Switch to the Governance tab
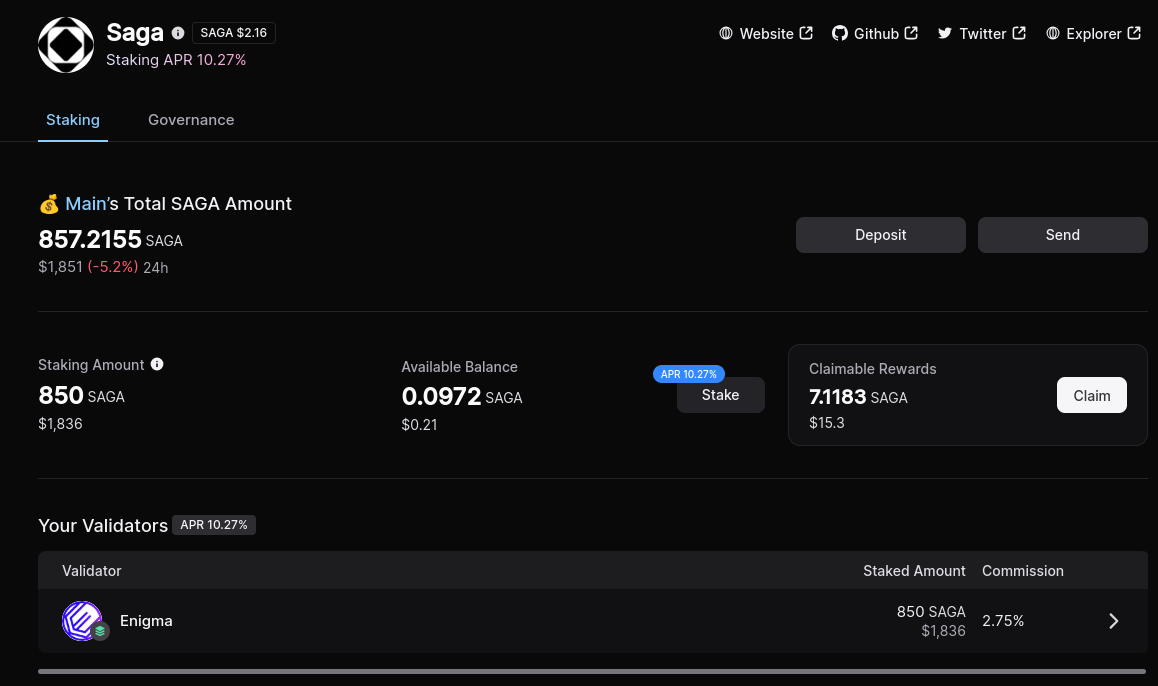 click(x=191, y=120)
